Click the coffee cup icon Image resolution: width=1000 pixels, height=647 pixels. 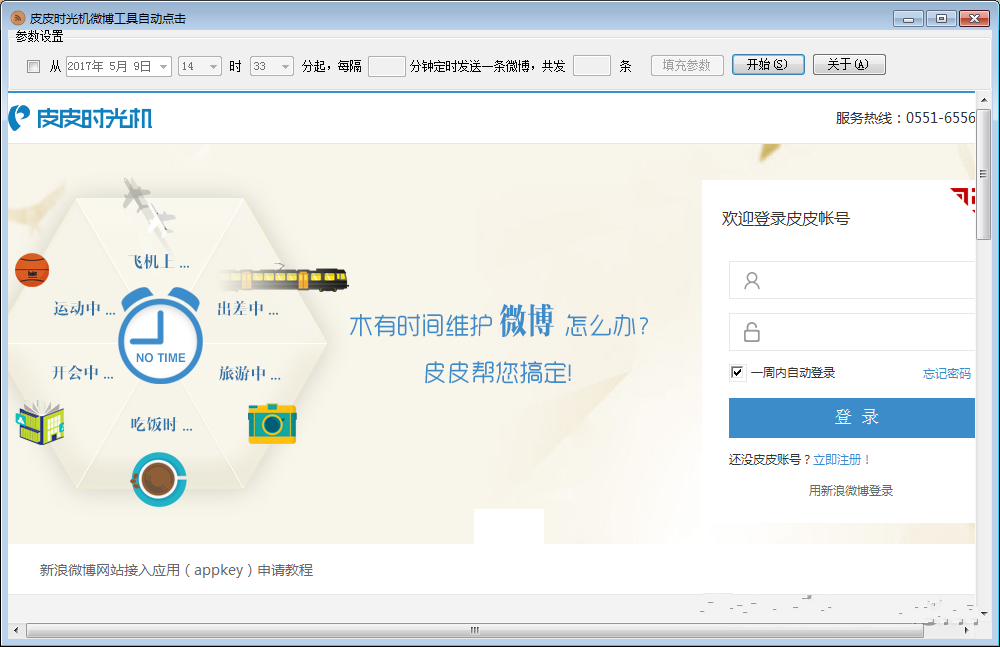[159, 479]
